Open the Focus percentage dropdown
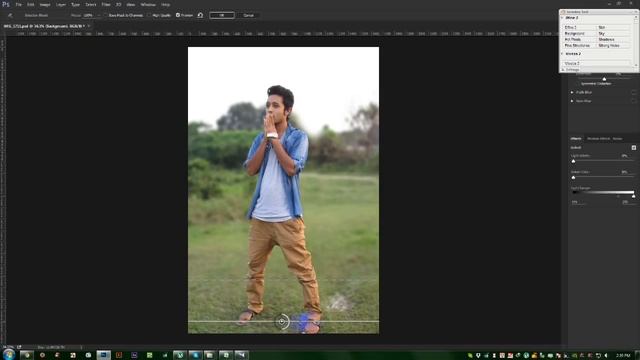Screen dimensions: 640x360 [x=98, y=16]
